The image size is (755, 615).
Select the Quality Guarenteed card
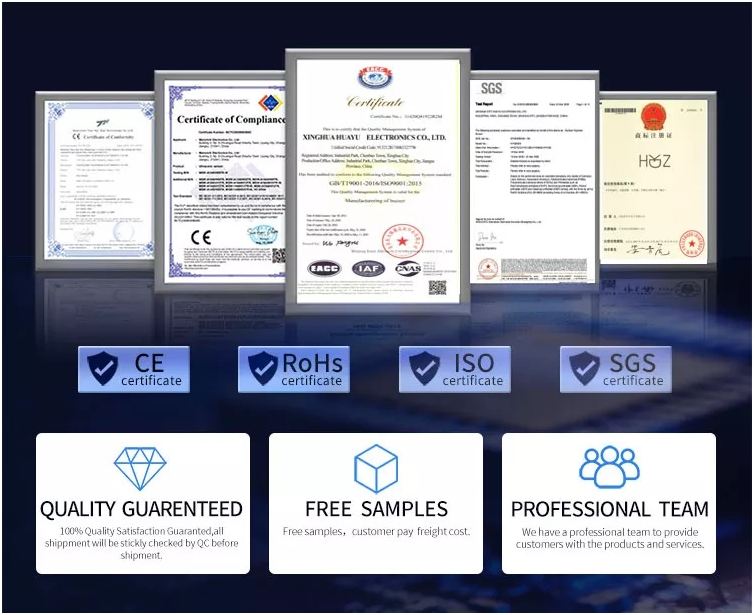pos(143,503)
